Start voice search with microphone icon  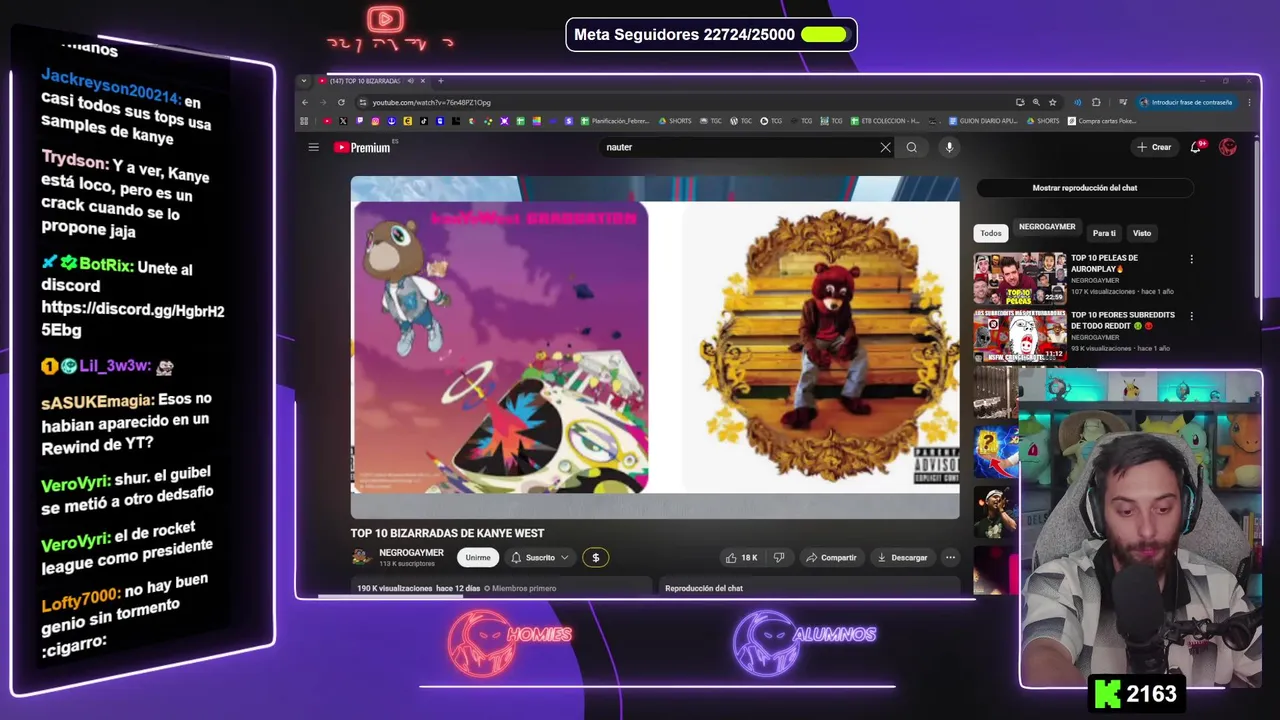click(949, 147)
